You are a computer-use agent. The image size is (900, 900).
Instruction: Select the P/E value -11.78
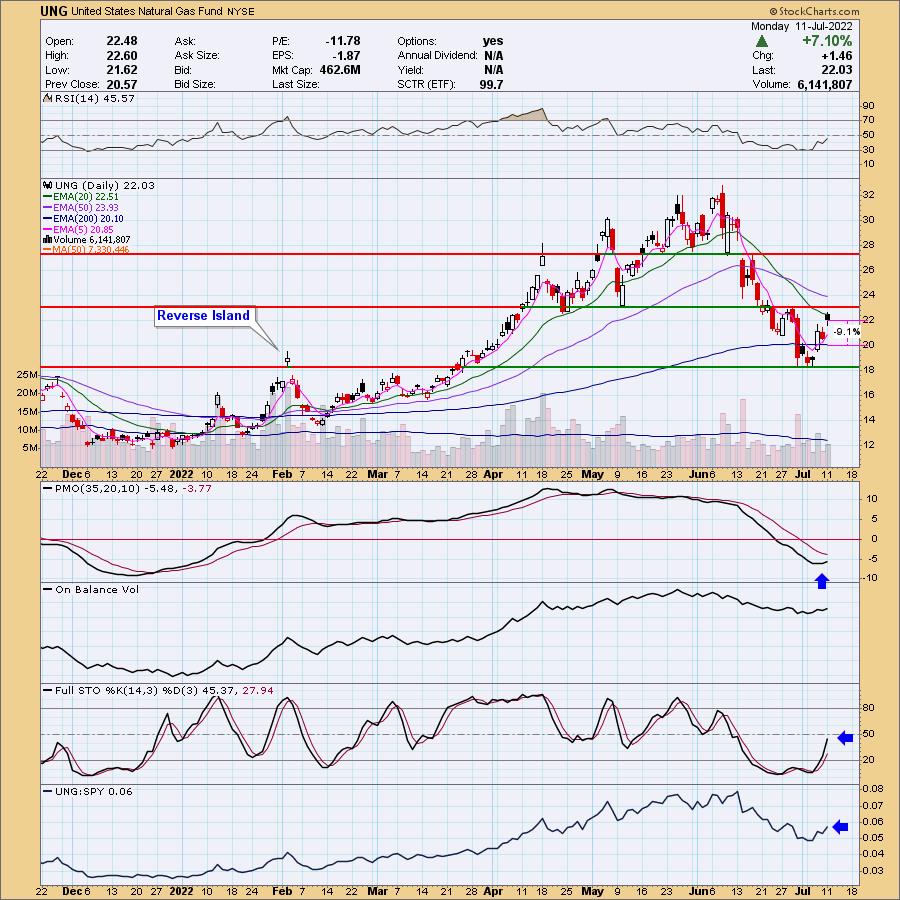[x=343, y=41]
